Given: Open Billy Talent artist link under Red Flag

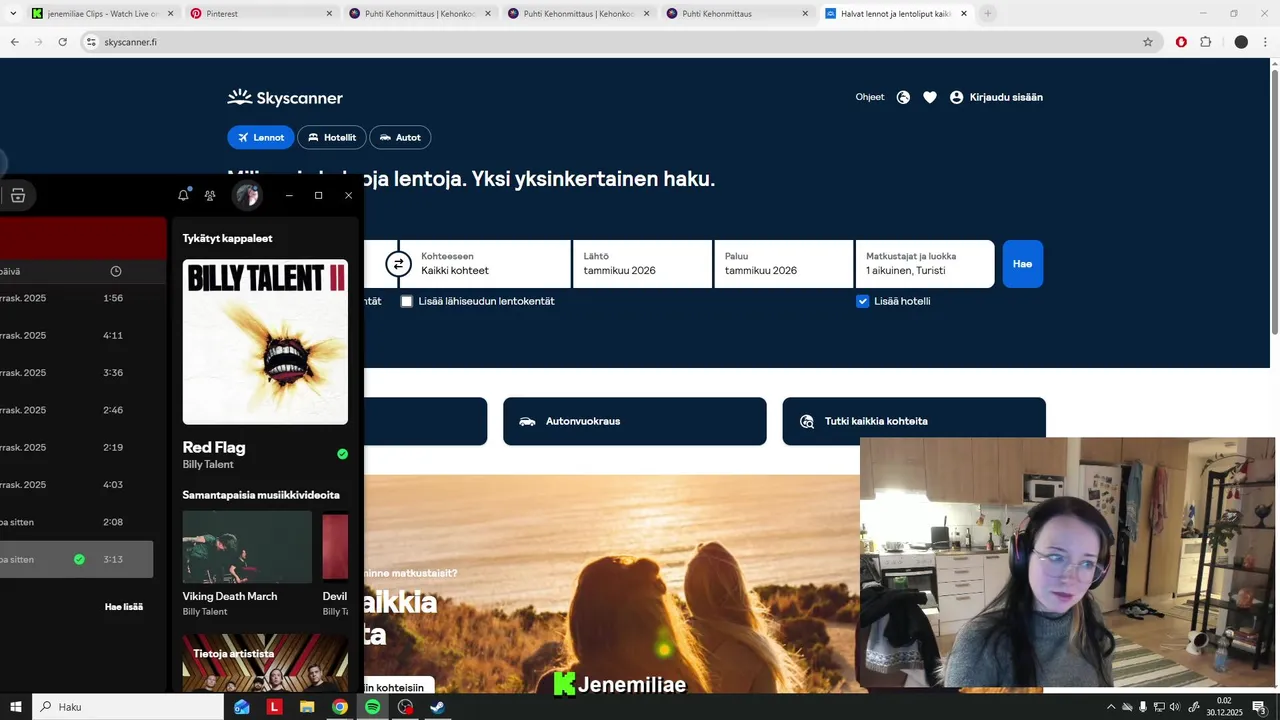Looking at the screenshot, I should [208, 465].
